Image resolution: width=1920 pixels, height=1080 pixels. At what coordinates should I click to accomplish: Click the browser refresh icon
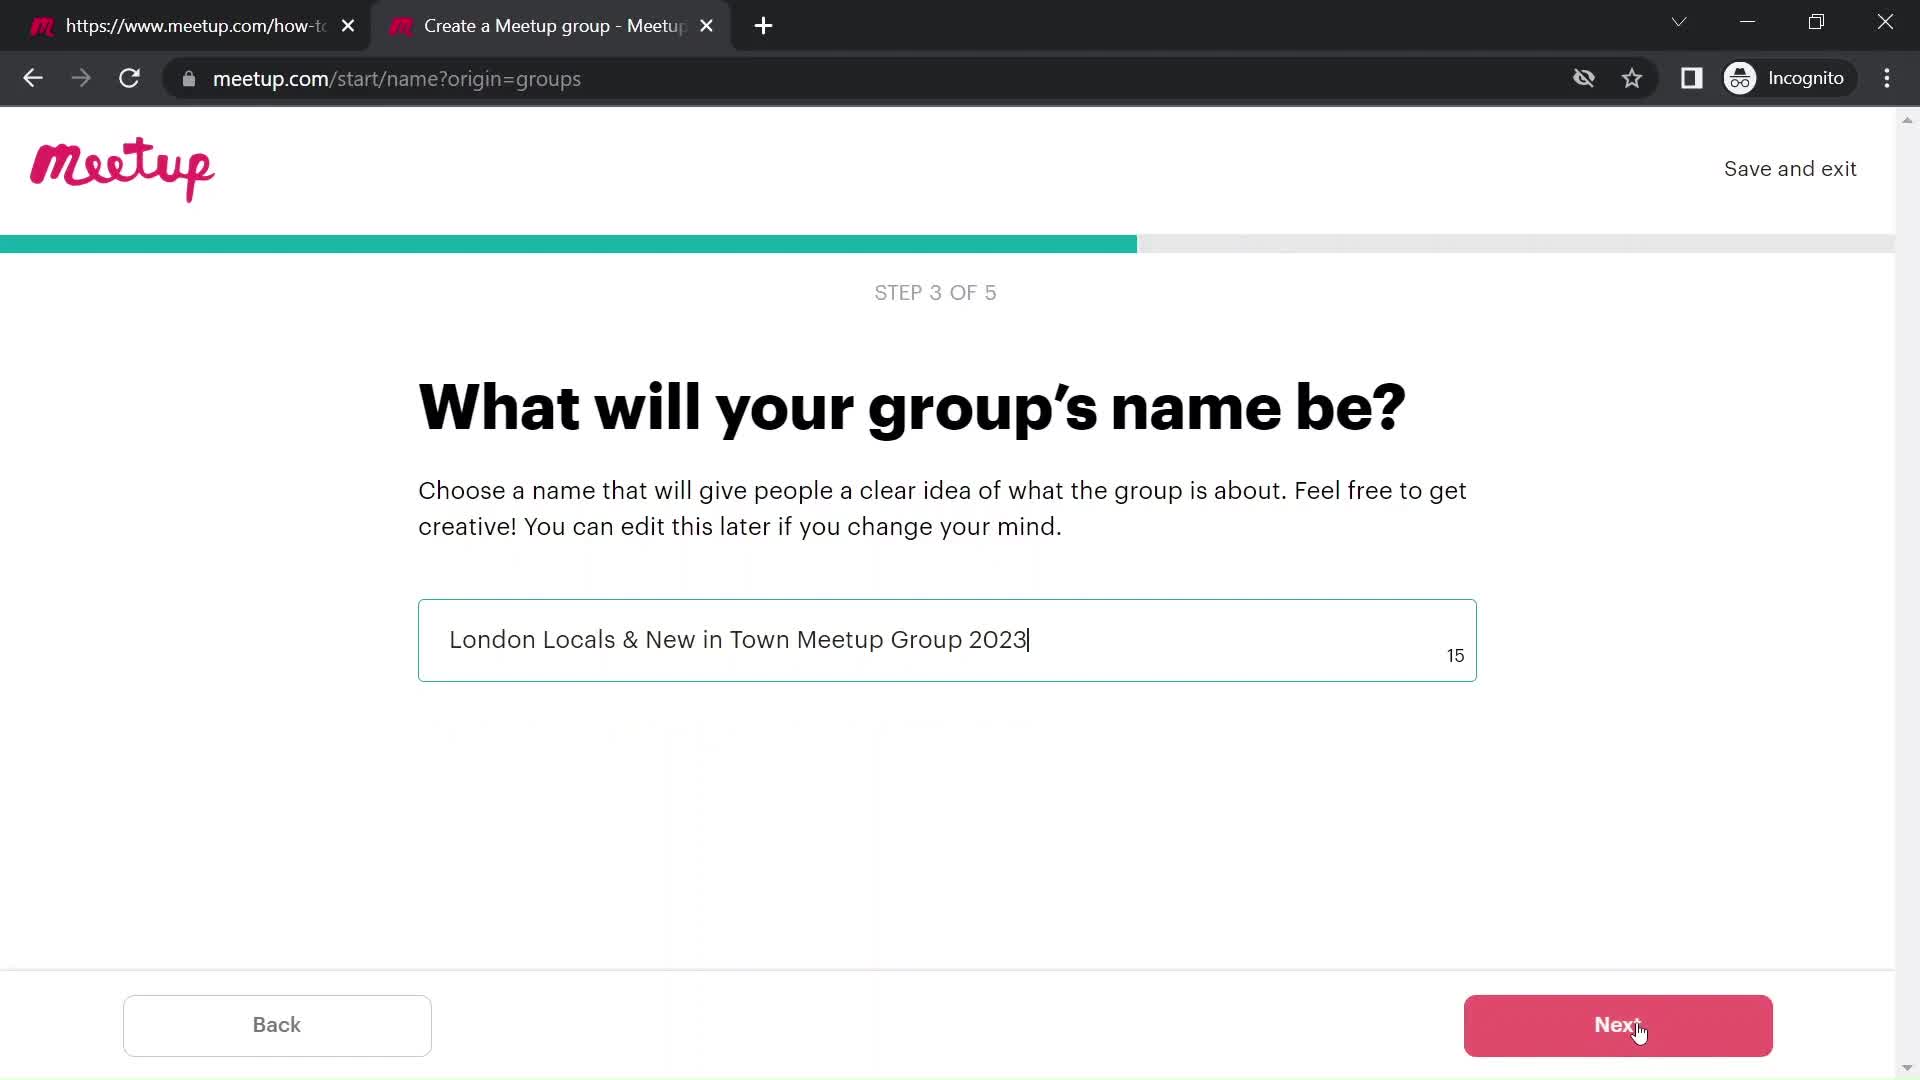pyautogui.click(x=129, y=79)
